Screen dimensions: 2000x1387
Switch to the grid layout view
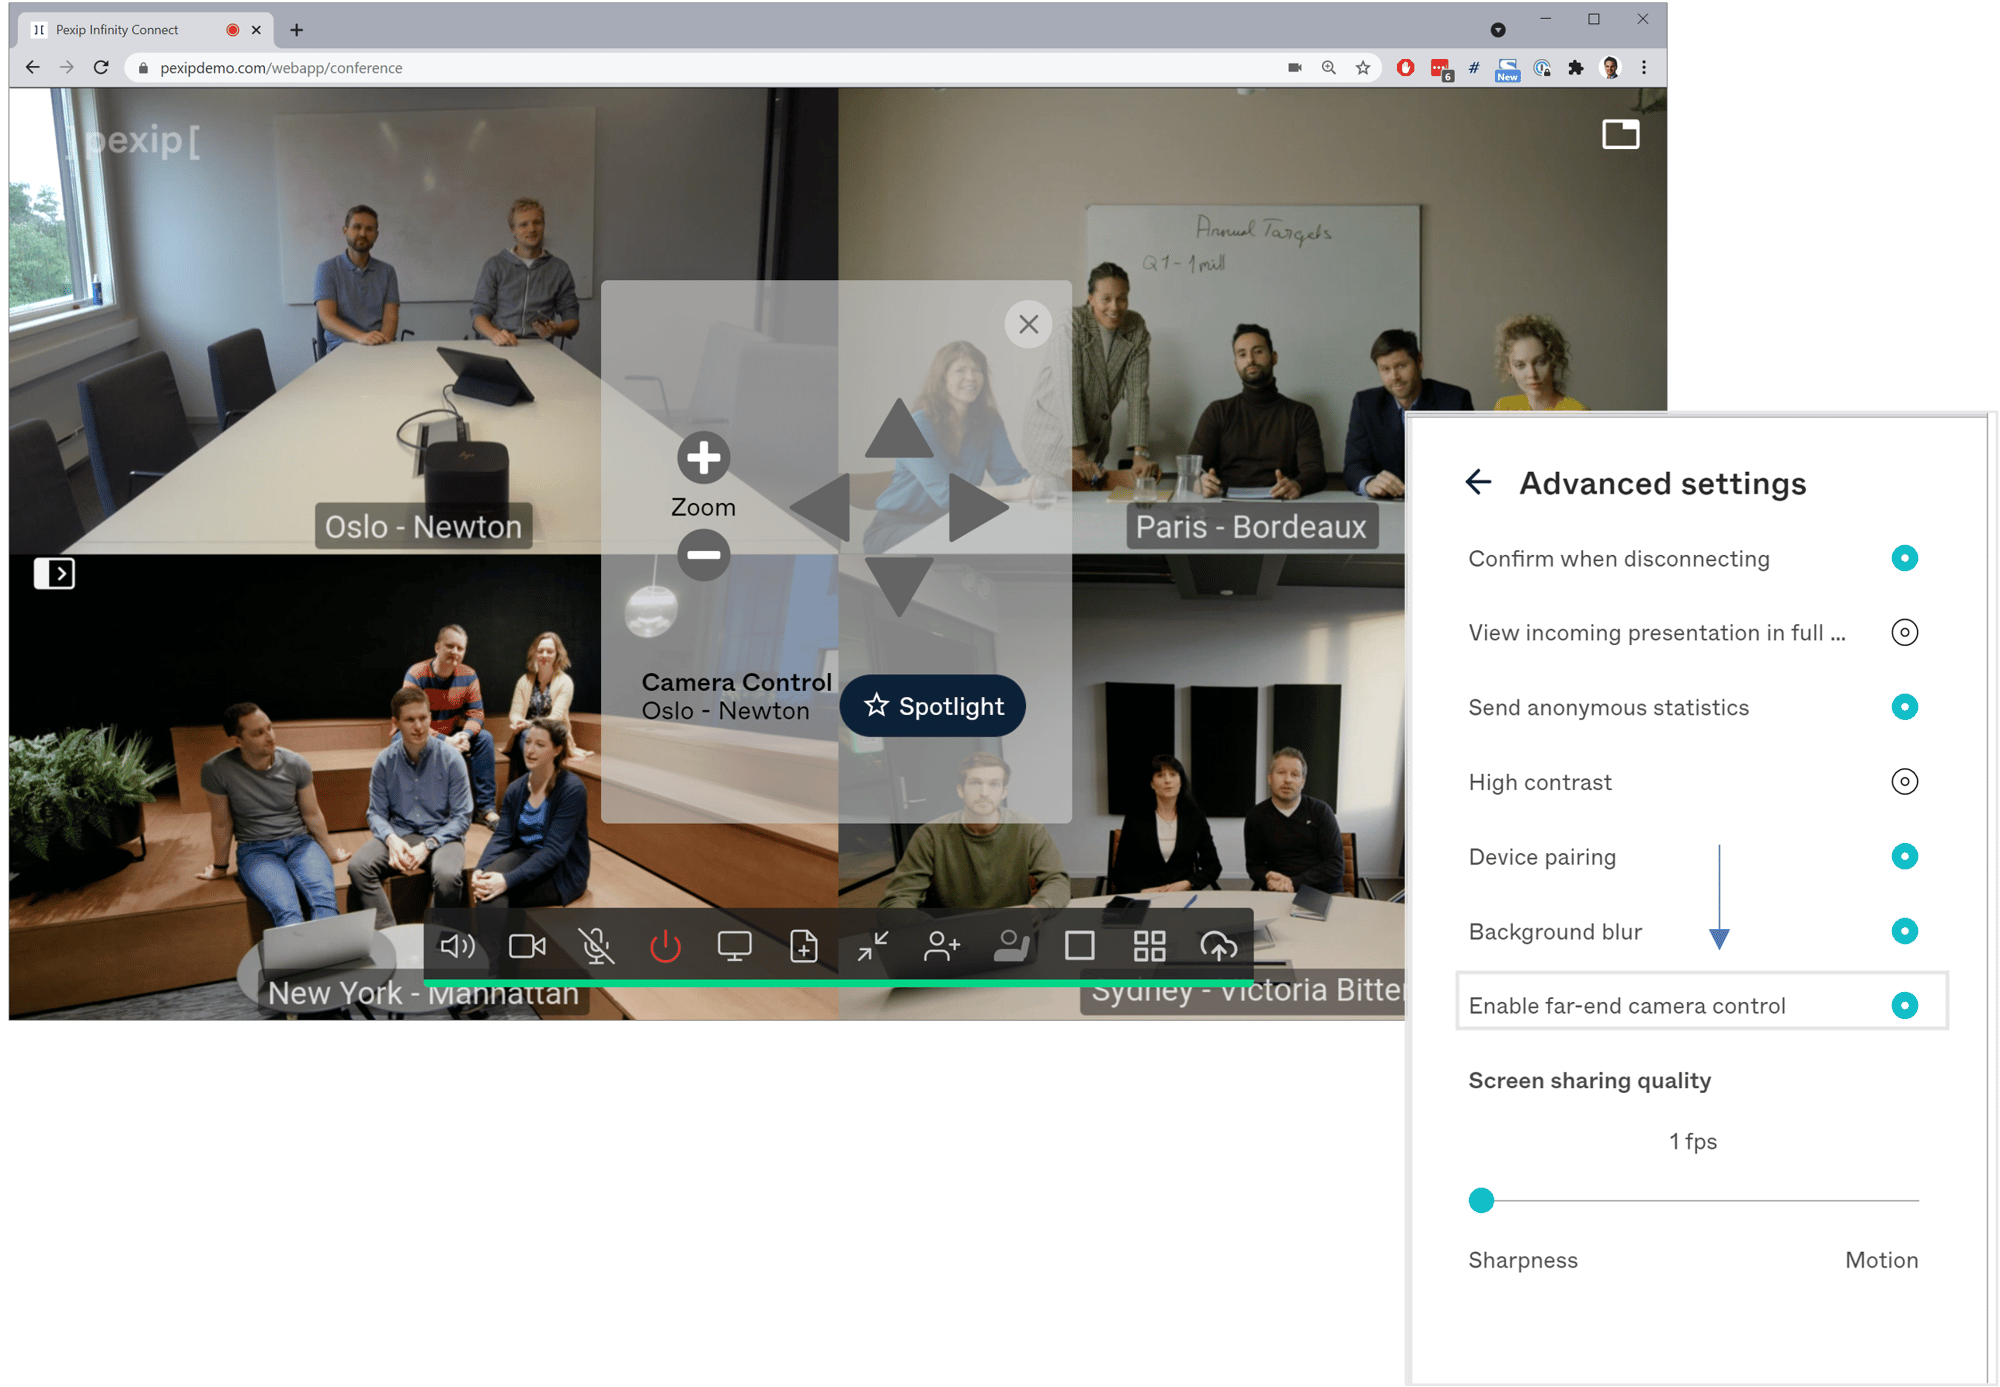click(1148, 946)
